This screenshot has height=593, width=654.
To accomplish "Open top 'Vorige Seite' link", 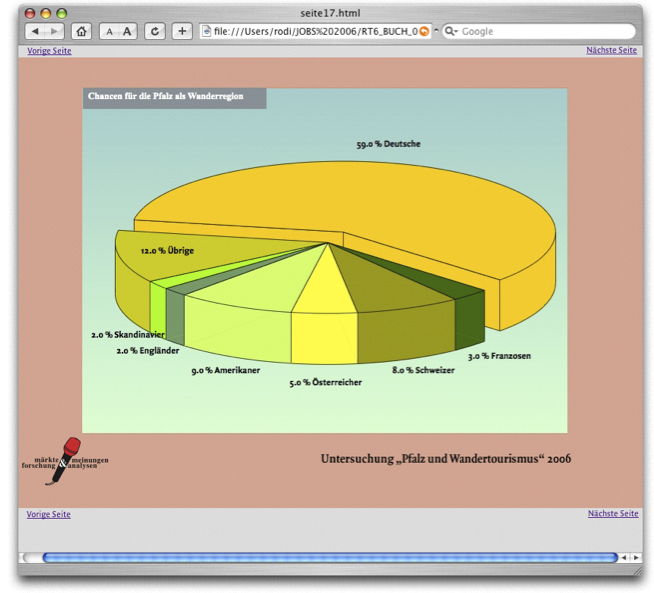I will tap(49, 50).
